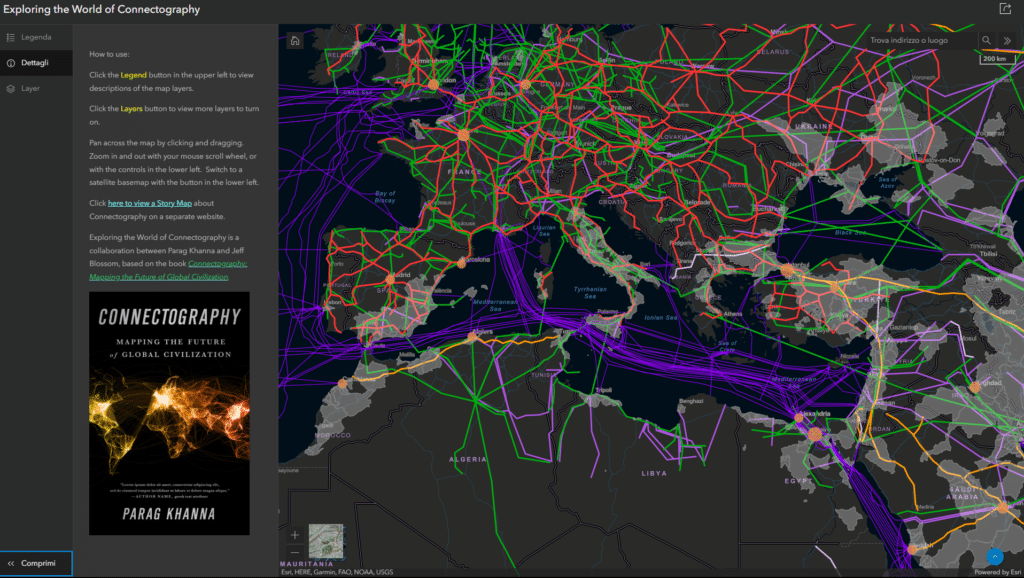This screenshot has width=1024, height=578.
Task: Select the Algiers city marker
Action: pyautogui.click(x=472, y=337)
